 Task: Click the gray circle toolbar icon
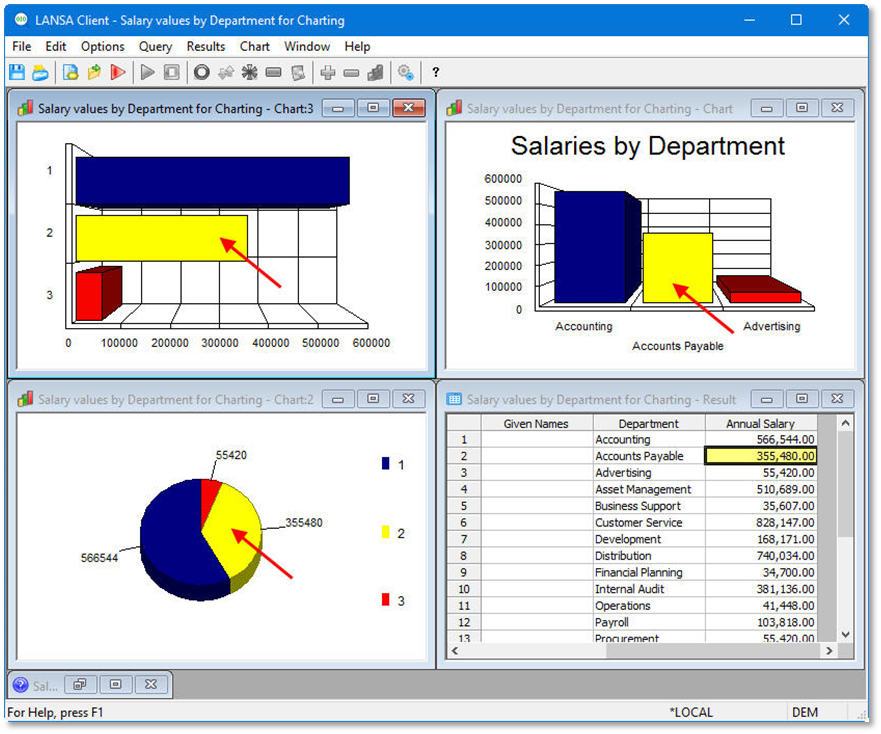[201, 72]
